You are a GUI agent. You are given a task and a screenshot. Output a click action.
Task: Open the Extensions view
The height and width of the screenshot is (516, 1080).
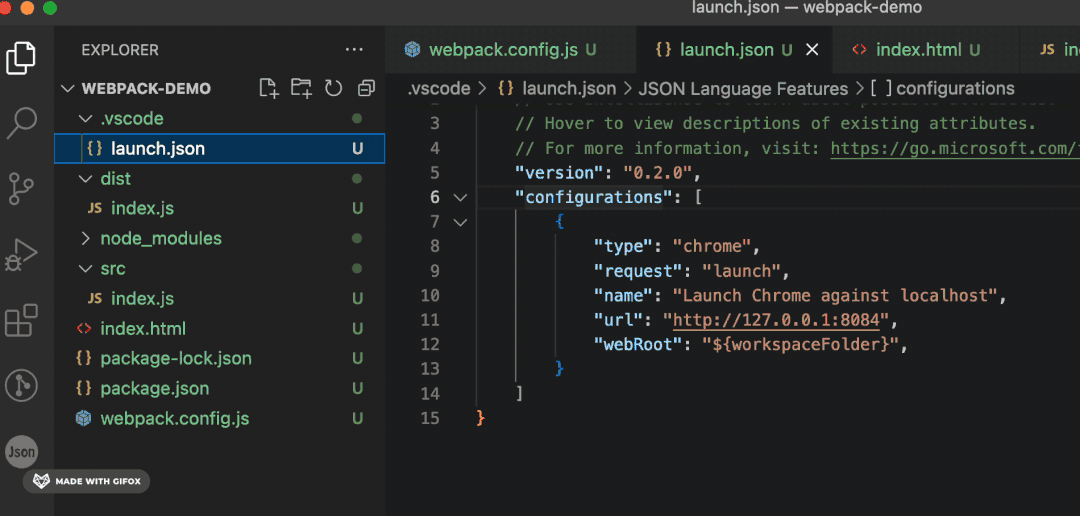[21, 320]
